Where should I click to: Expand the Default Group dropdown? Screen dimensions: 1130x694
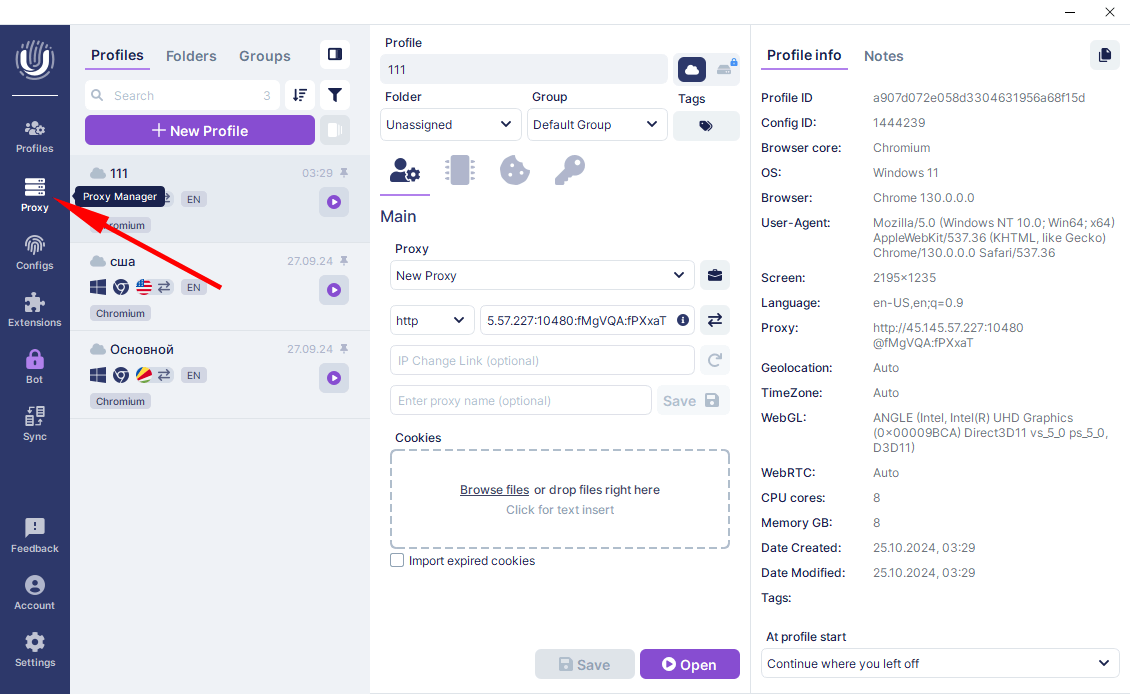[596, 125]
